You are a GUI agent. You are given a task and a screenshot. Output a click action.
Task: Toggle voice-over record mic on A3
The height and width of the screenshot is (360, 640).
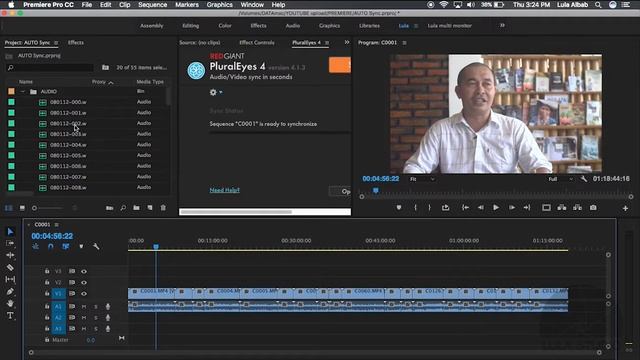click(x=108, y=329)
